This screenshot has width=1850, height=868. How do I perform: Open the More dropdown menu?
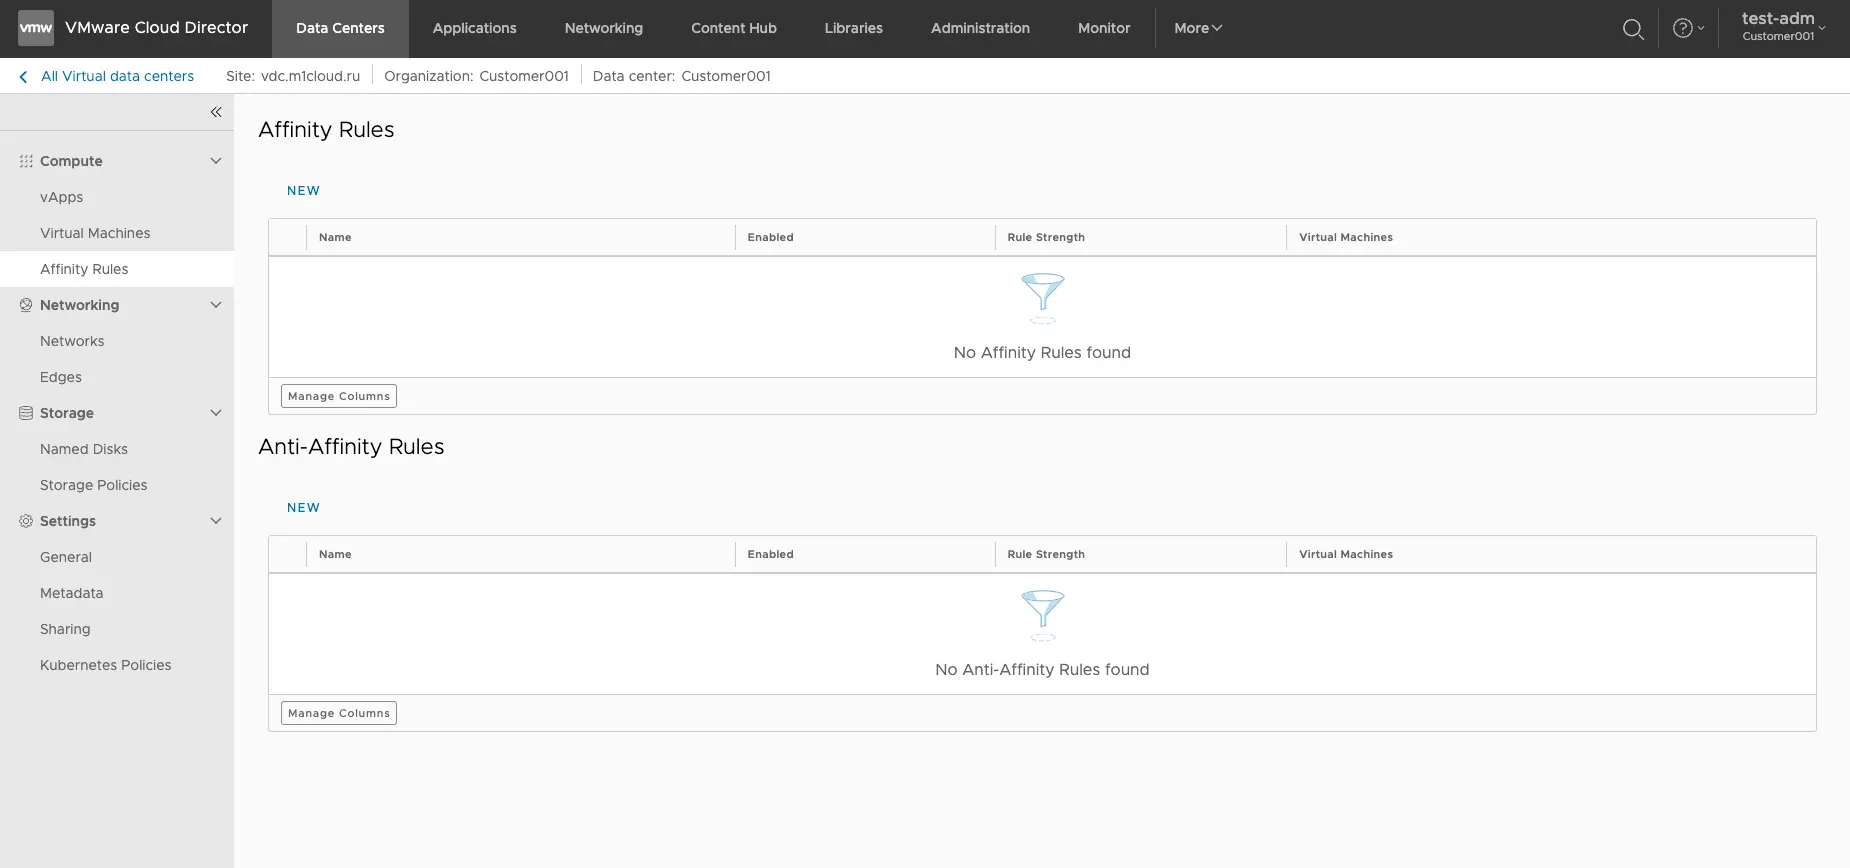pyautogui.click(x=1198, y=28)
